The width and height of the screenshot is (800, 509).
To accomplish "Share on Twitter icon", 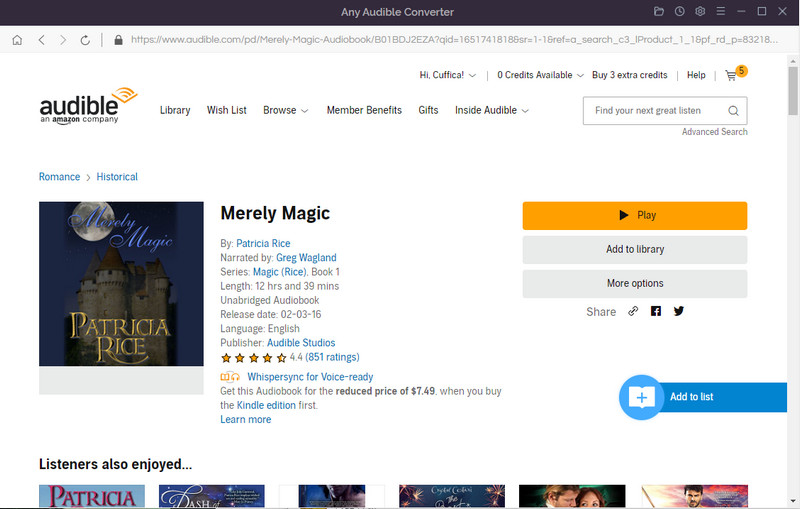I will [679, 311].
